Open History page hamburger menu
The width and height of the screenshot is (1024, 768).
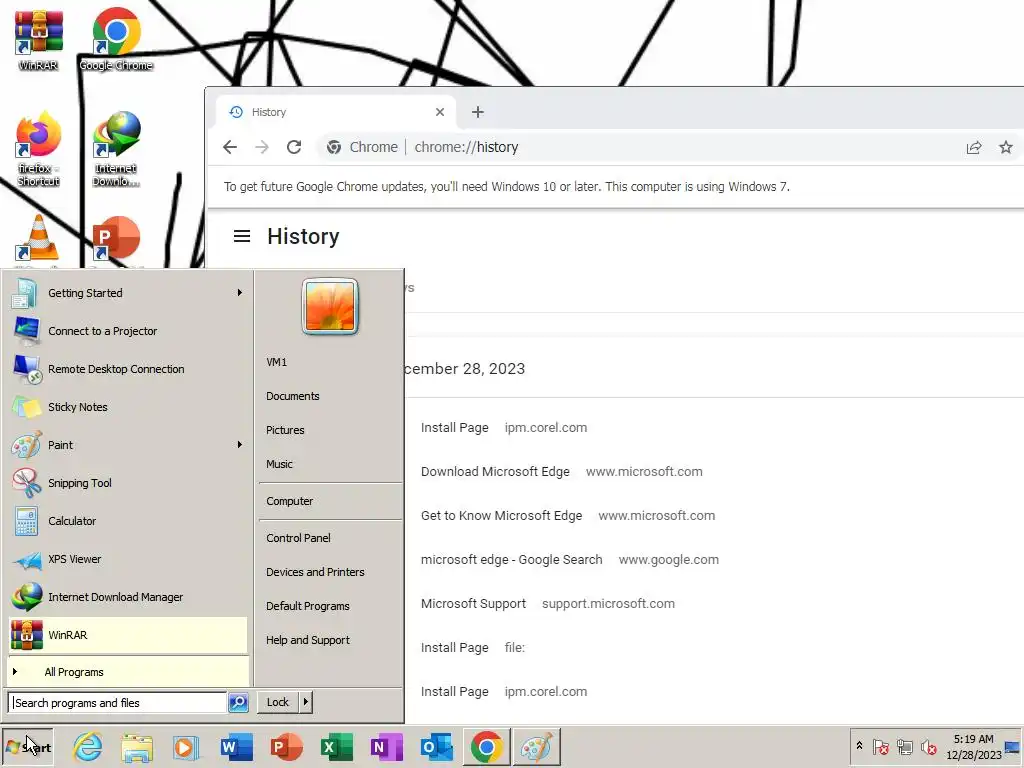point(242,236)
